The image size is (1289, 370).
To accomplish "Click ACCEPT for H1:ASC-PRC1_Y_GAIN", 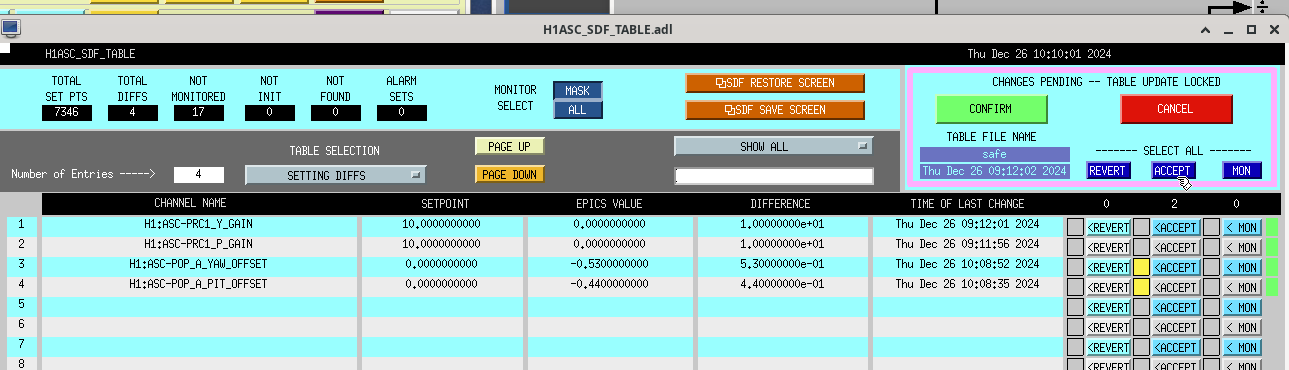I will 1176,227.
